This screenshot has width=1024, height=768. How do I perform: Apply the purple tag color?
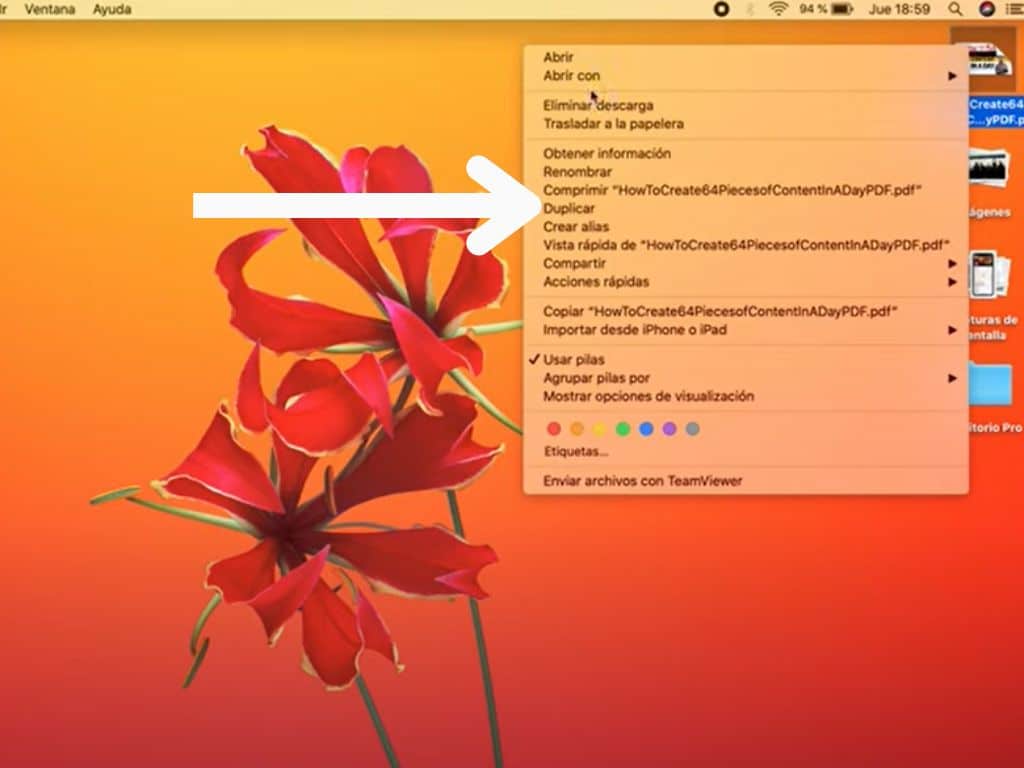[669, 429]
